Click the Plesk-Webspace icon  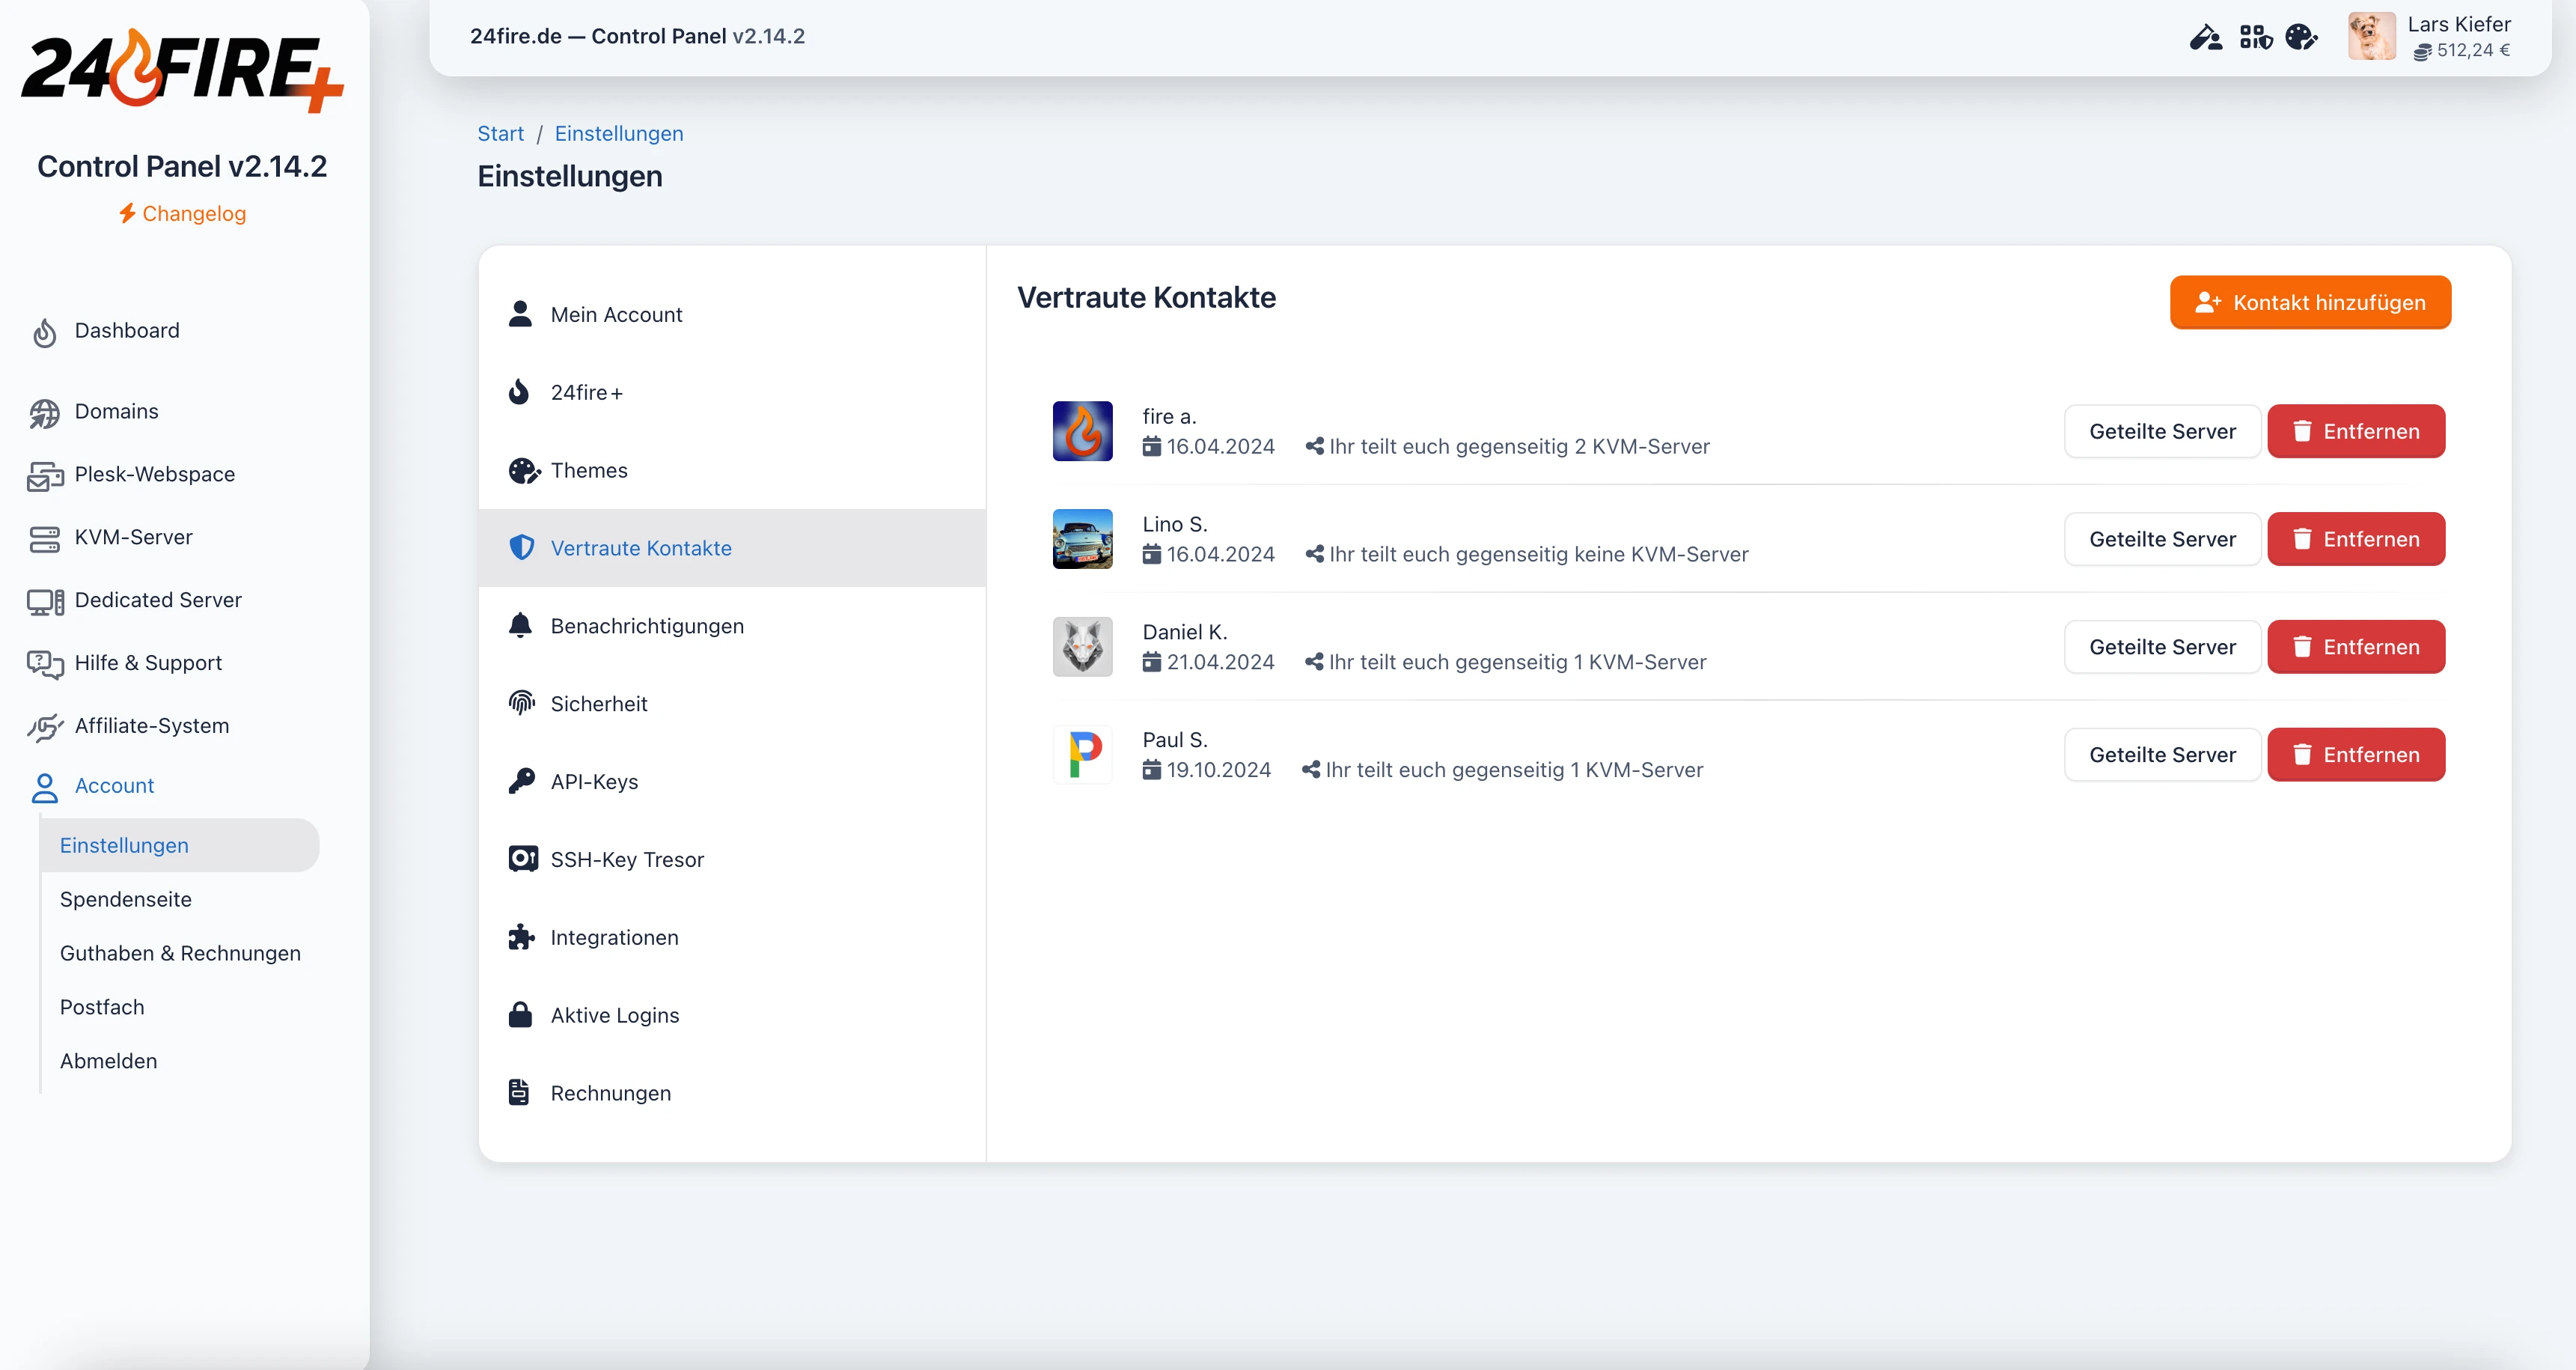pos(45,476)
